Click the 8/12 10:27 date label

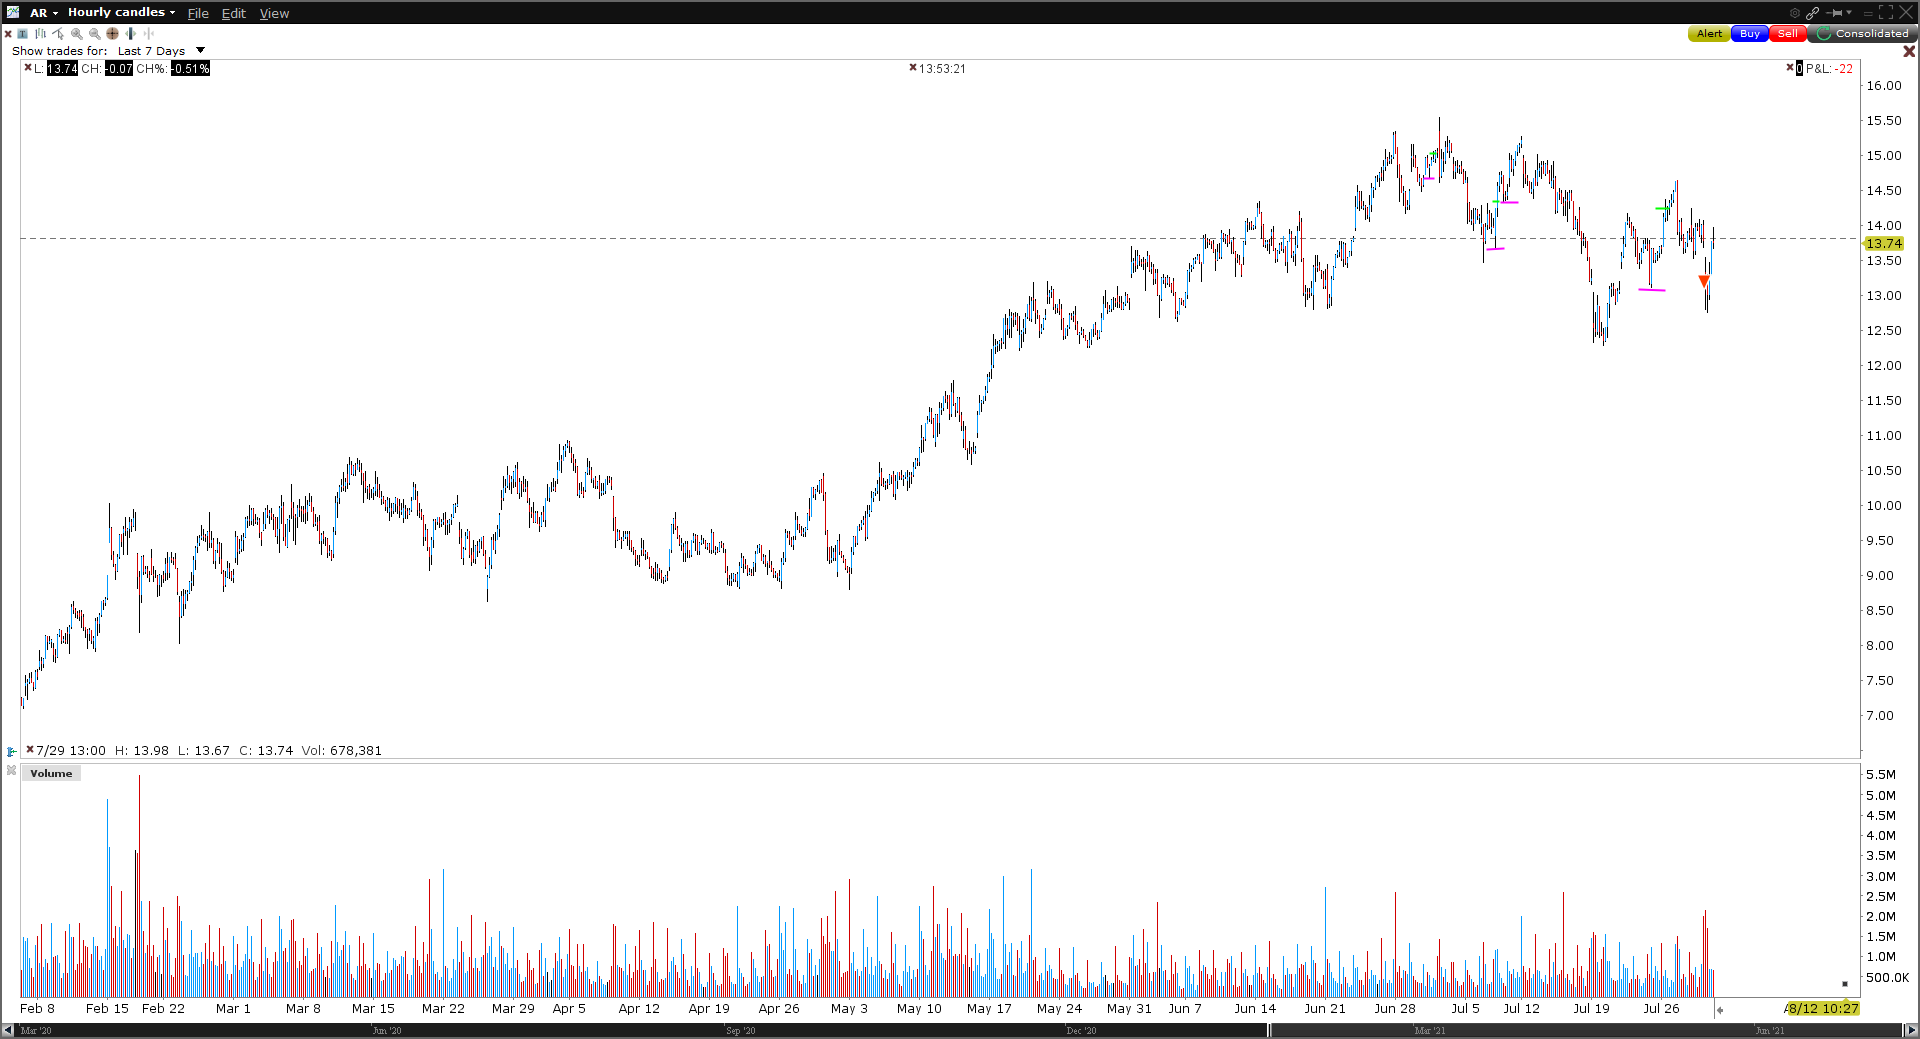coord(1822,1008)
